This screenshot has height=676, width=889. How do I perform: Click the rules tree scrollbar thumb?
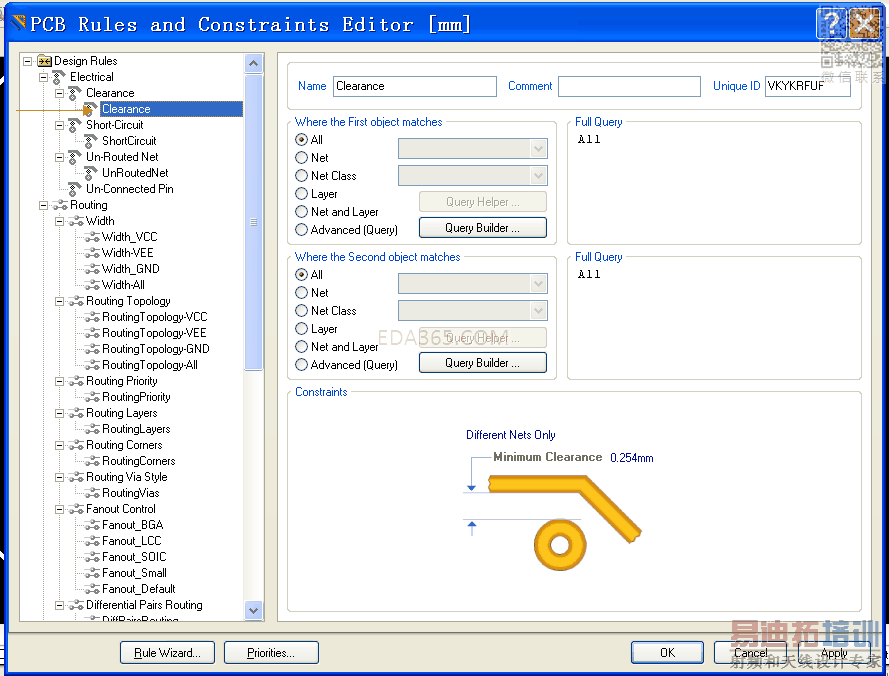(253, 222)
